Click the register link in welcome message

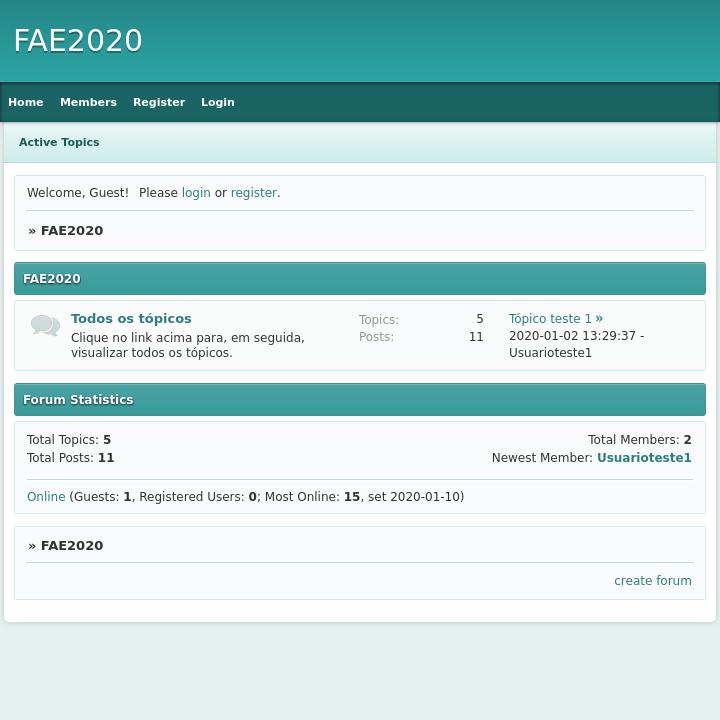[254, 193]
